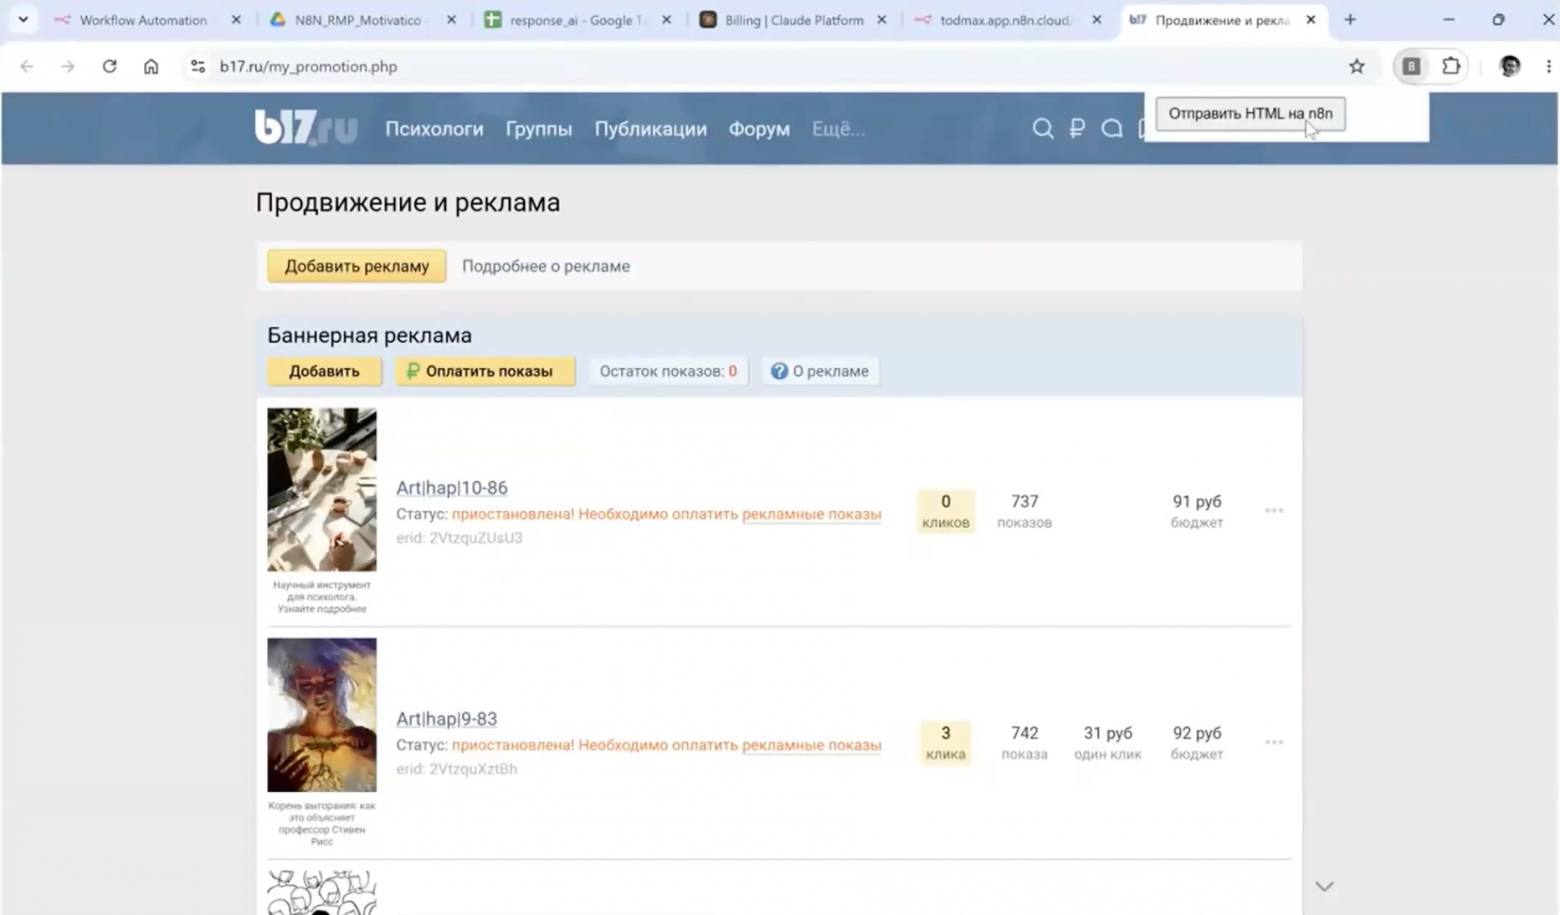Image resolution: width=1560 pixels, height=915 pixels.
Task: Click the Оплатить показы button
Action: (485, 371)
